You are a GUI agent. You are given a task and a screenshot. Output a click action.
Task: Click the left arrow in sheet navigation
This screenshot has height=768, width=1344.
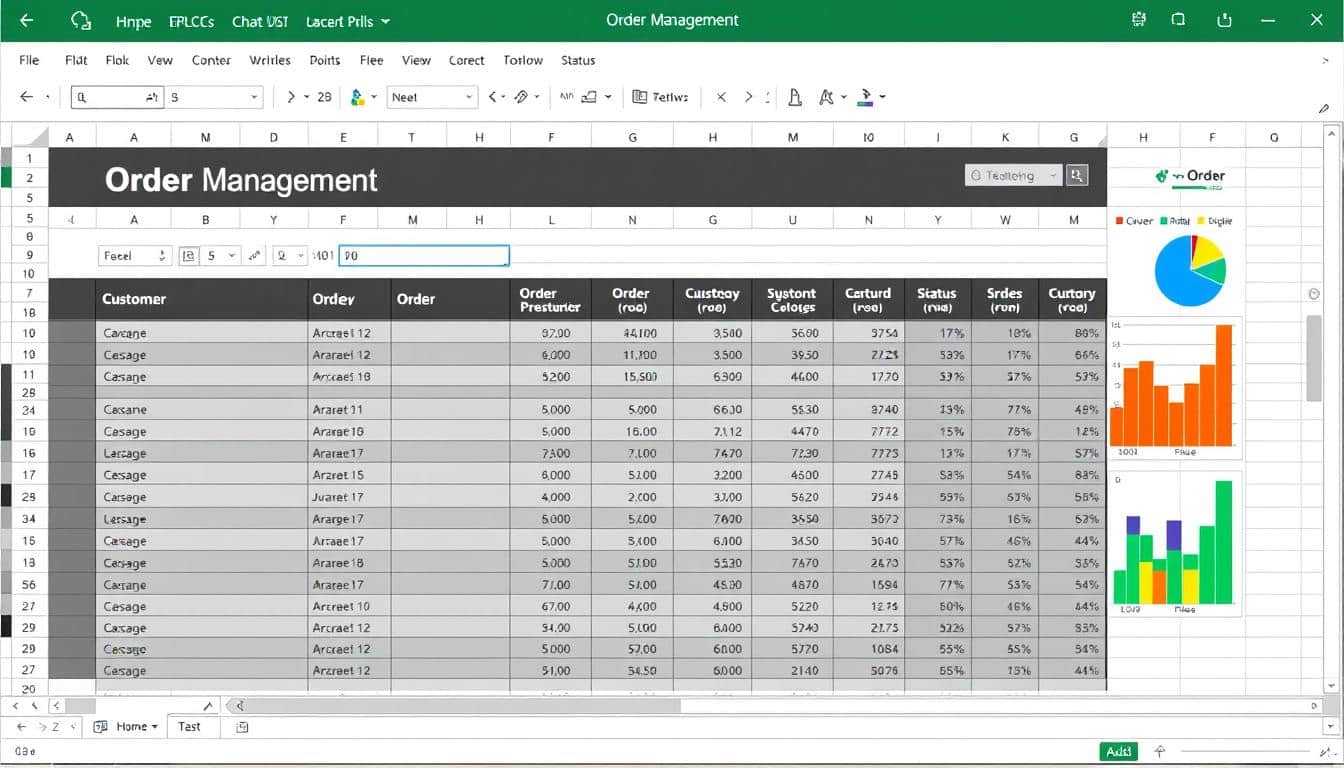pyautogui.click(x=23, y=727)
